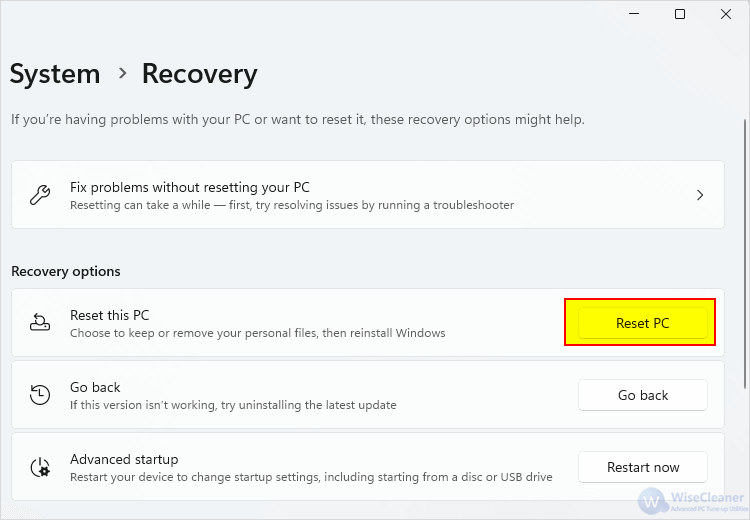The width and height of the screenshot is (750, 520).
Task: Click the vertical scrollbar on the right edge
Action: pyautogui.click(x=745, y=254)
